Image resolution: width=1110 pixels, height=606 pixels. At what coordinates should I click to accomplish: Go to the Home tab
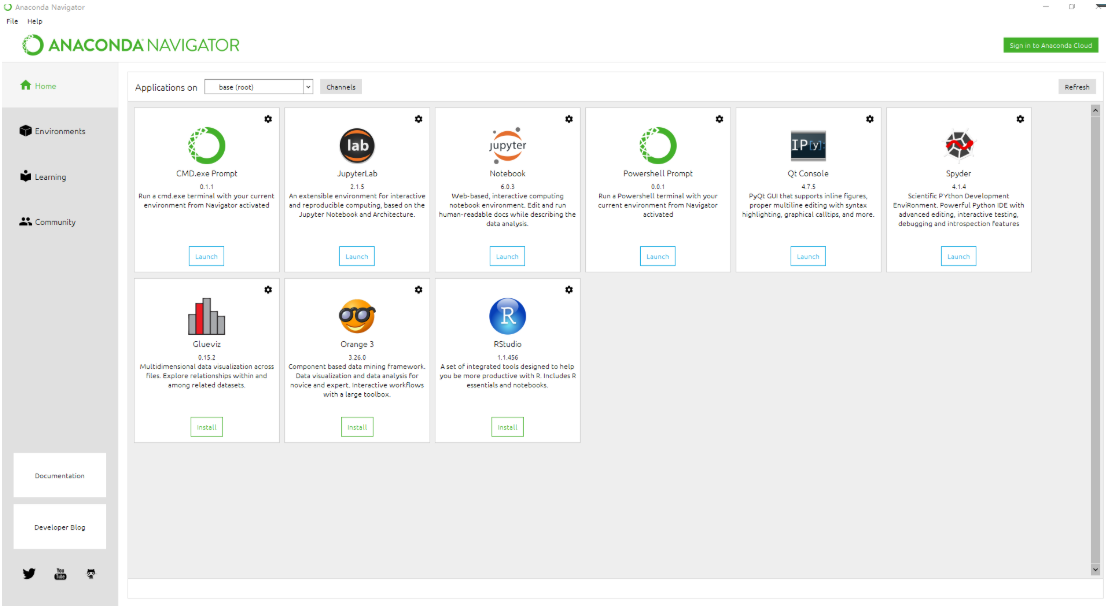[59, 86]
